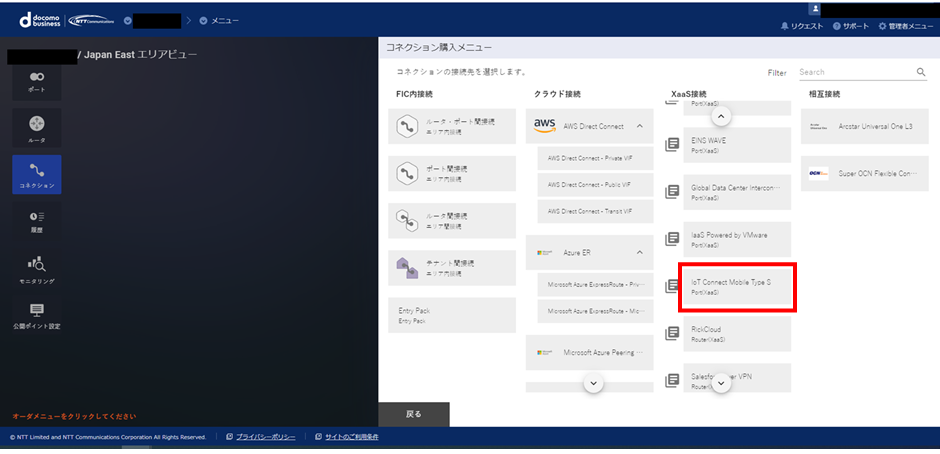
Task: Click the XaaS list up arrow
Action: click(721, 116)
